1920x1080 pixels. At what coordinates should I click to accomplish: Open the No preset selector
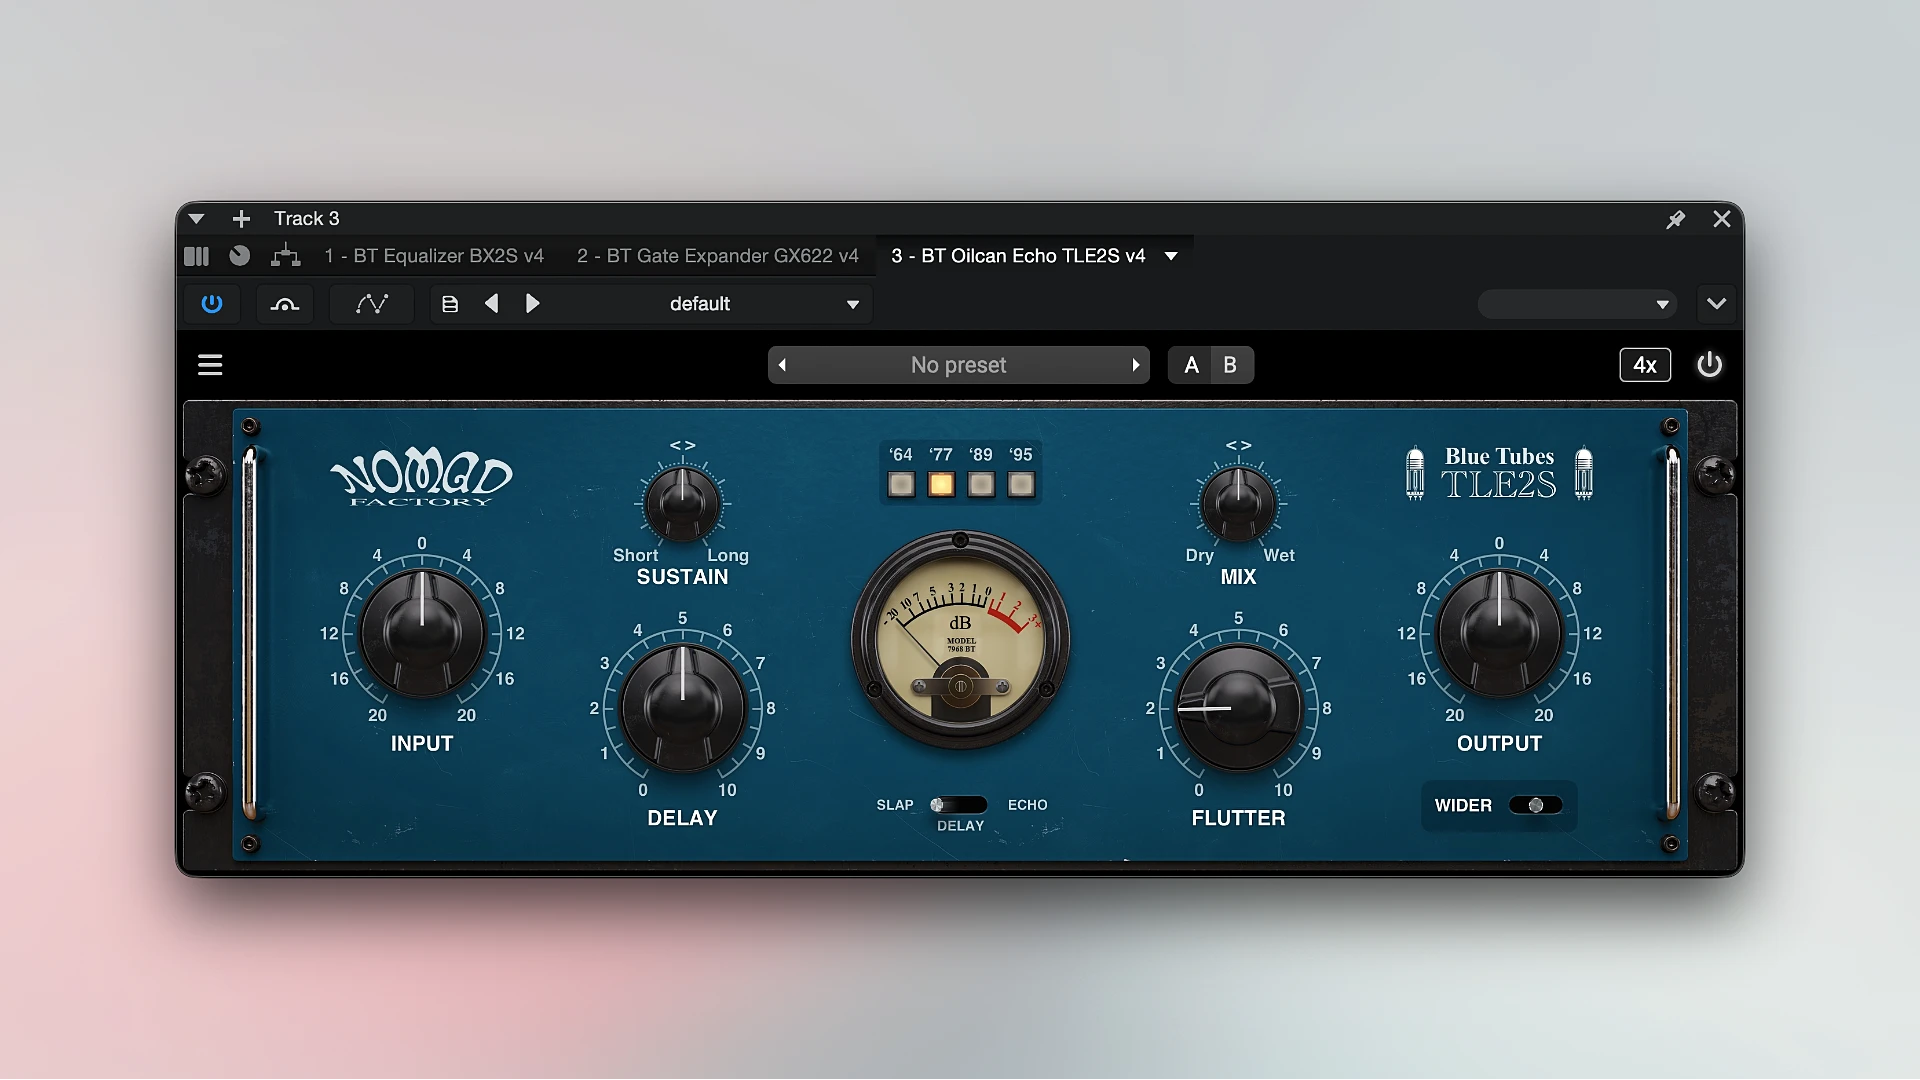click(x=959, y=365)
